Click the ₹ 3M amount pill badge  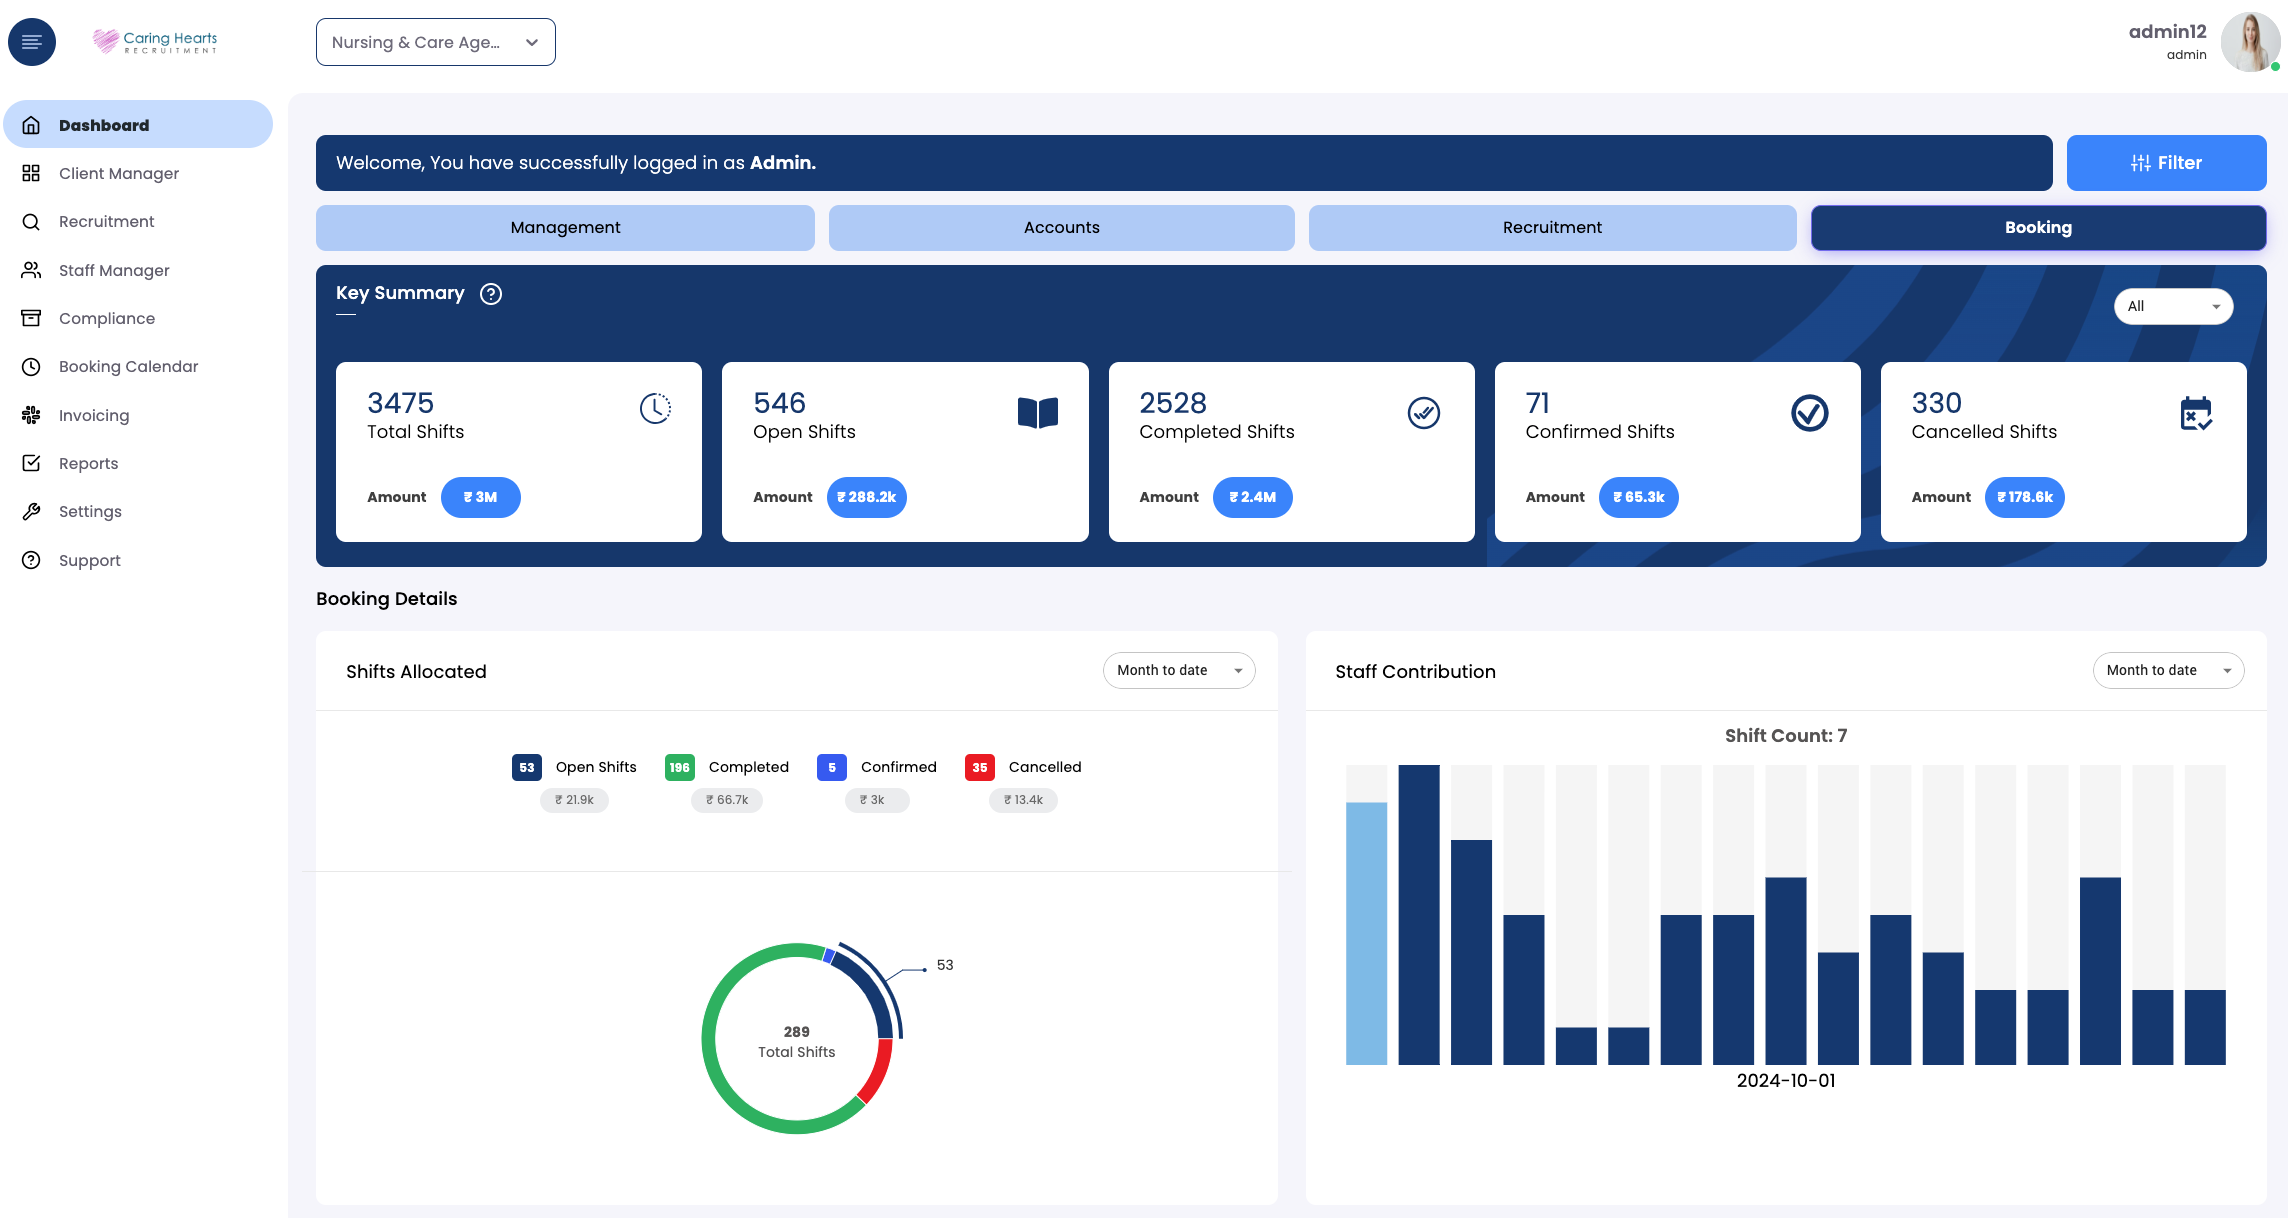pos(480,497)
